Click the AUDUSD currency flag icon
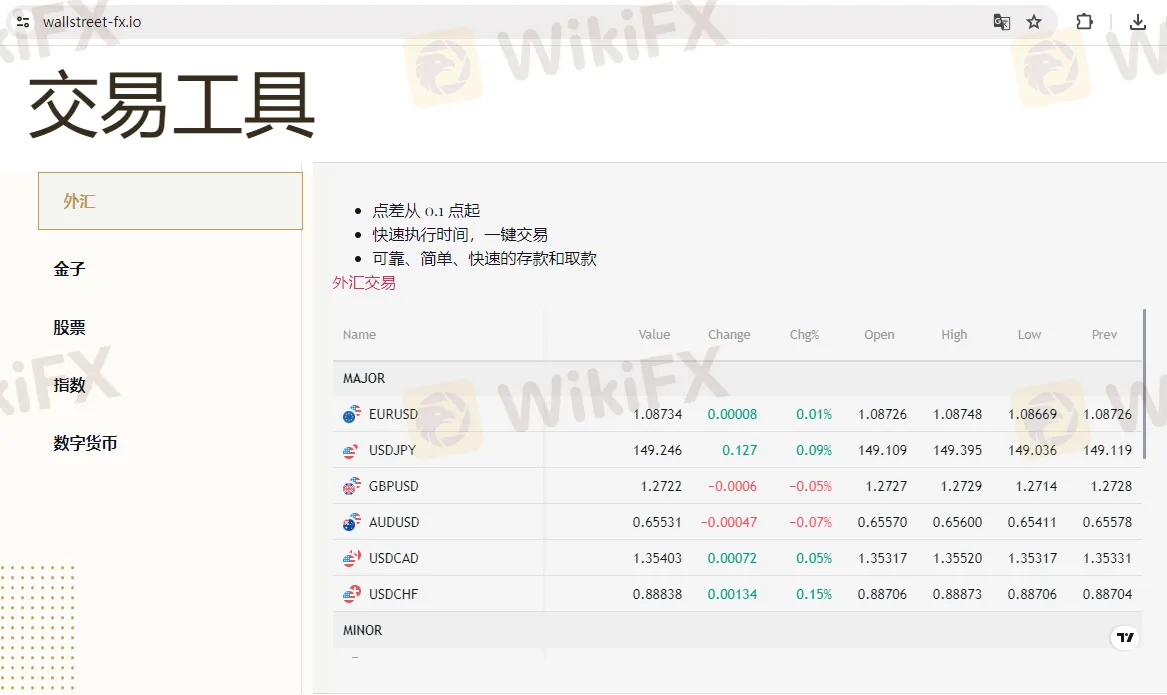The image size is (1167, 695). pos(351,522)
